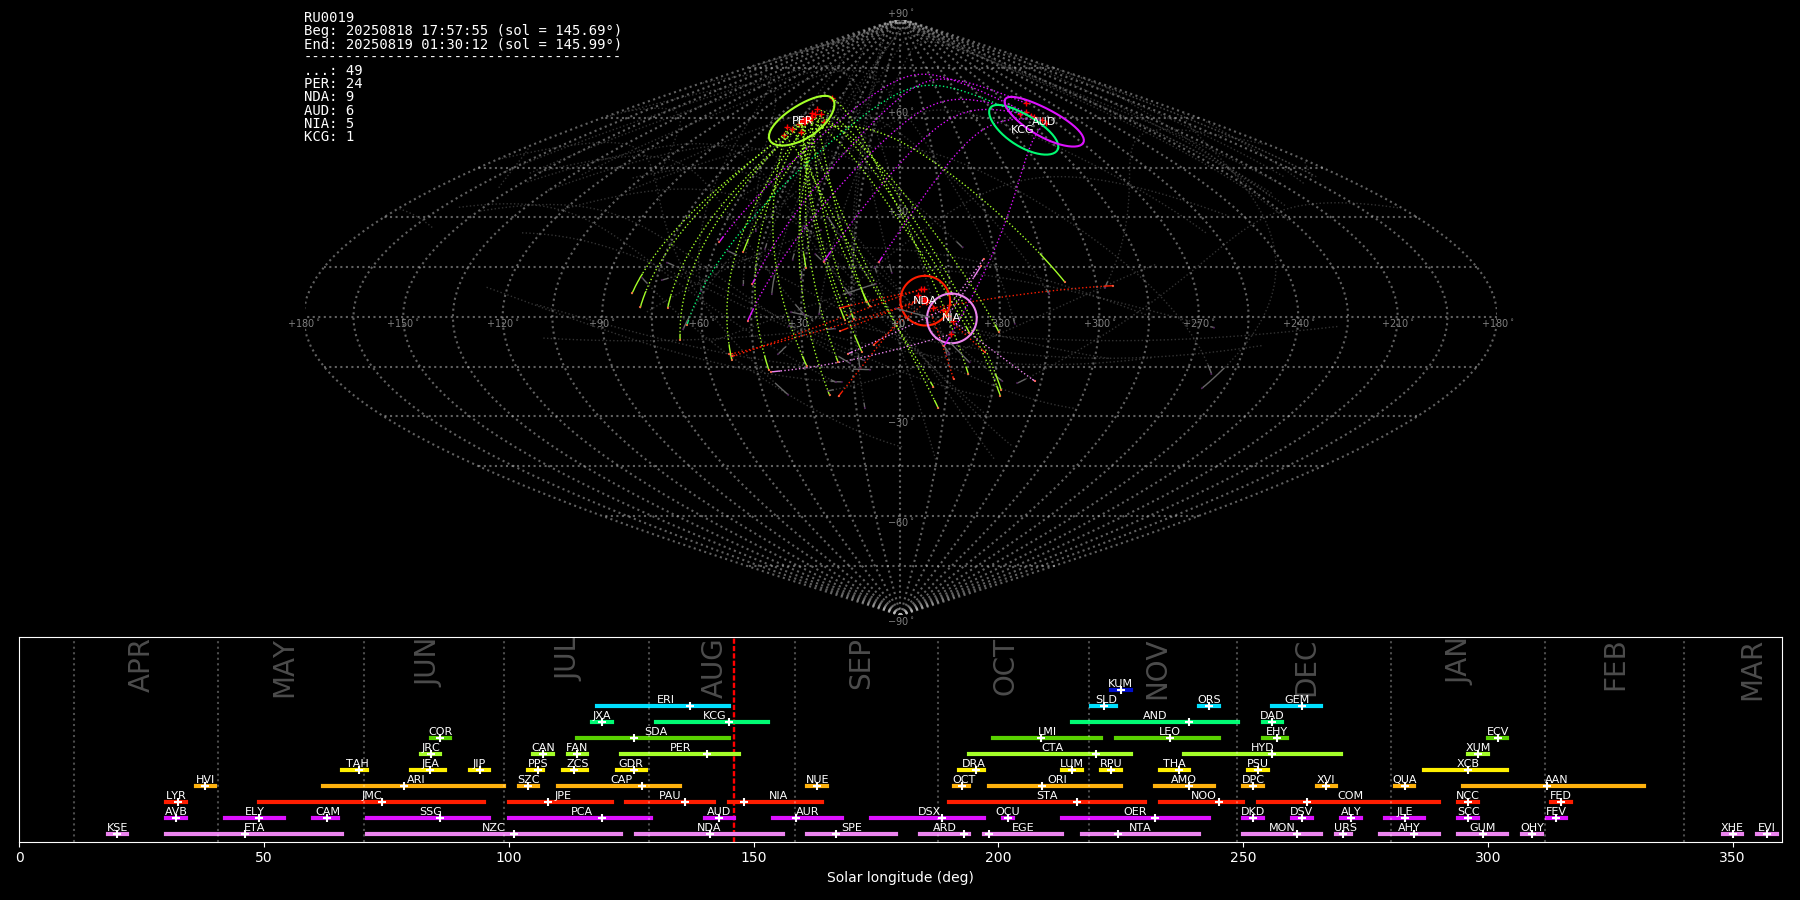
Task: Click the 'NIA: 5' count in the legend
Action: coord(329,123)
